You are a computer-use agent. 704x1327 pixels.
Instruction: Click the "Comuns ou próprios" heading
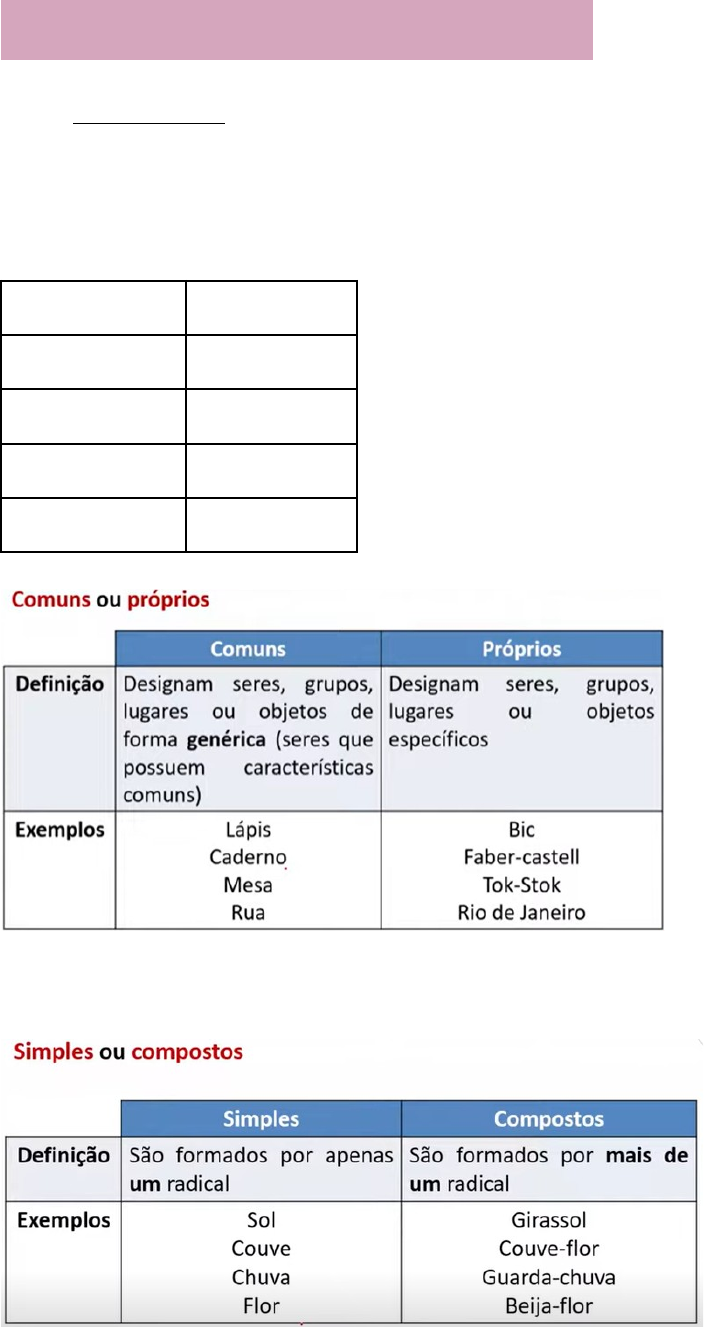tap(110, 601)
